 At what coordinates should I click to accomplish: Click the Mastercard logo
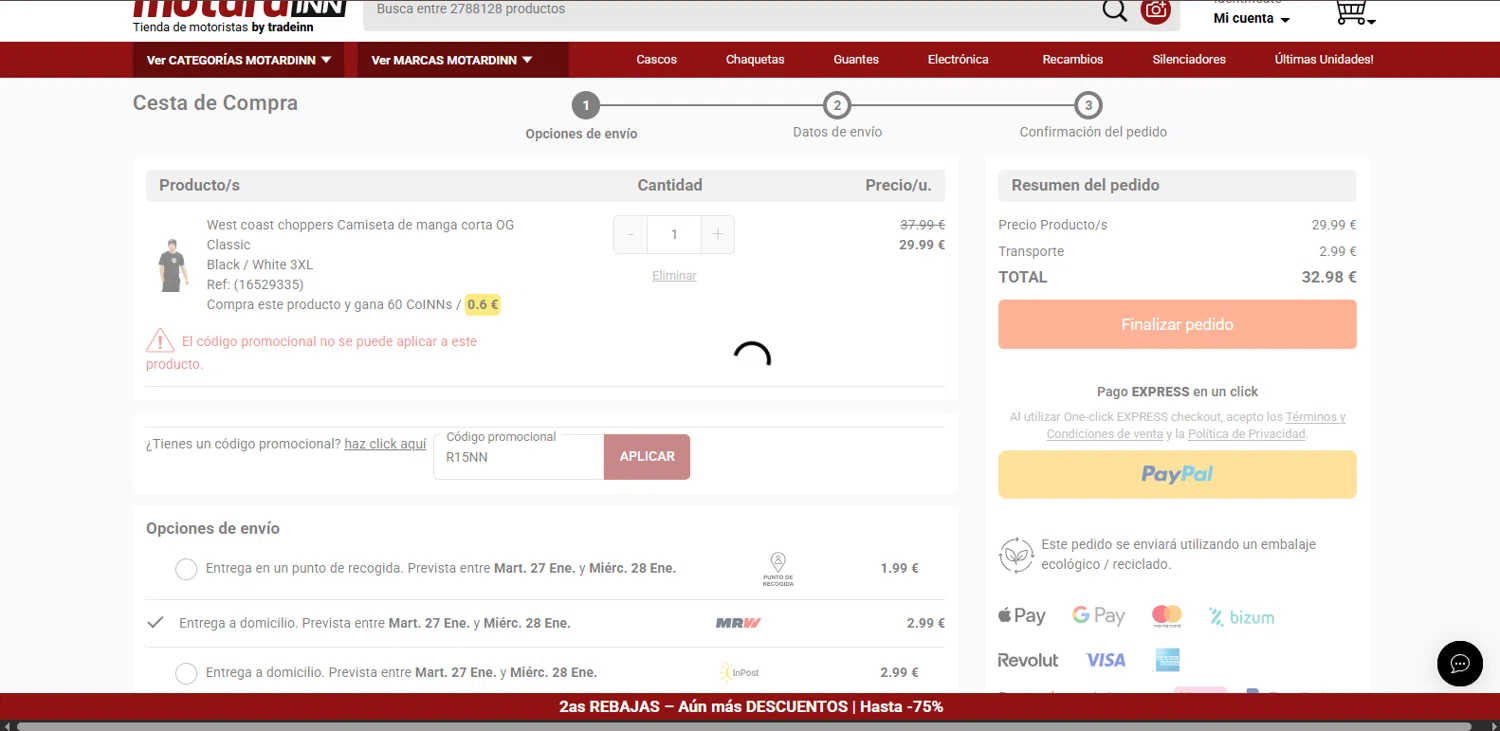1167,616
